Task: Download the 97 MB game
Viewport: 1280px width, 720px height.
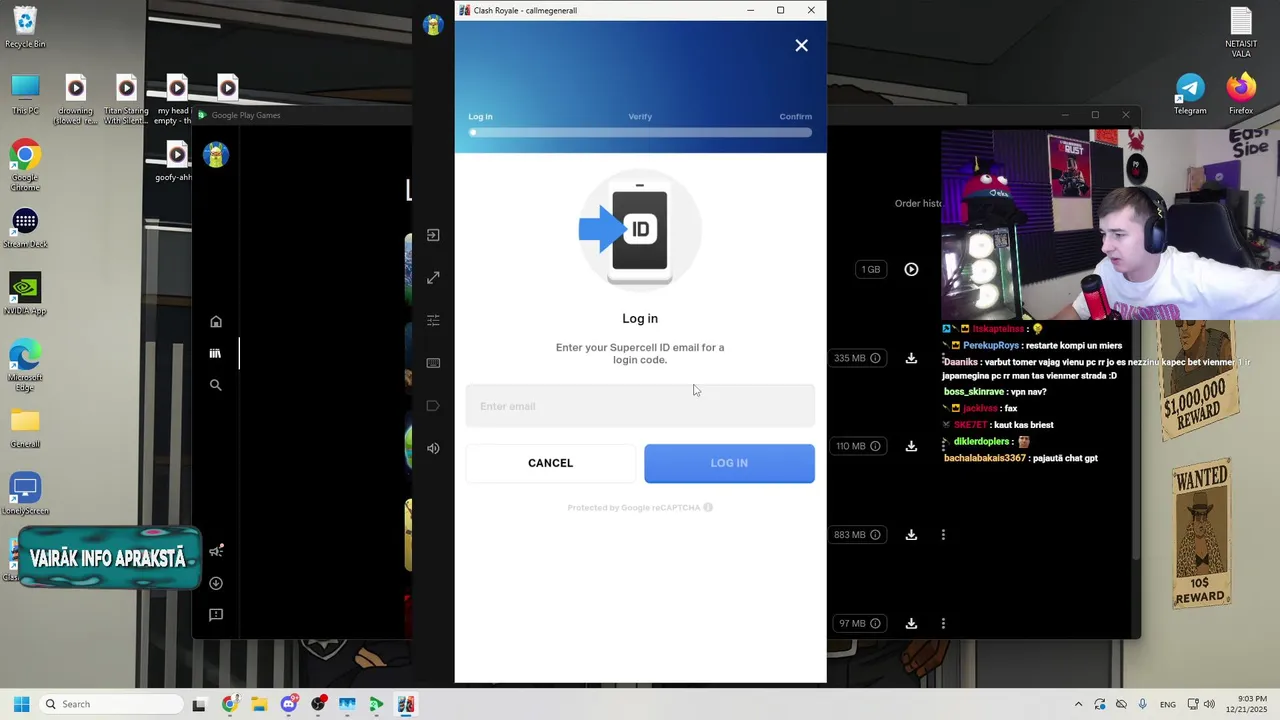Action: click(x=911, y=623)
